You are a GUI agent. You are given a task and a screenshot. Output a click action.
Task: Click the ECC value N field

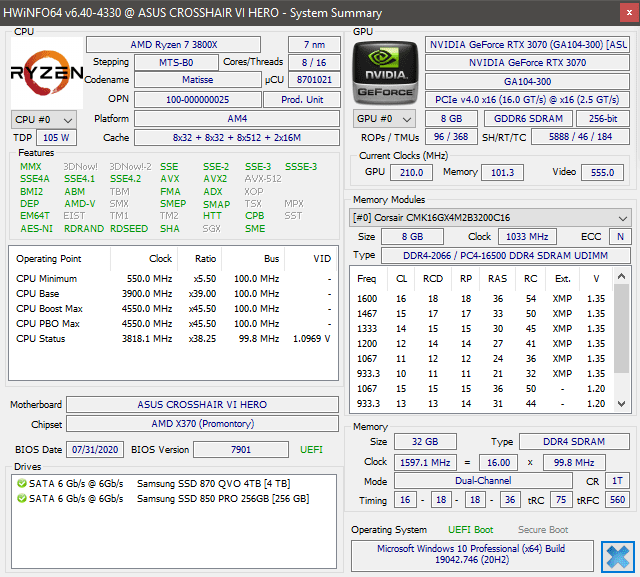coord(620,237)
